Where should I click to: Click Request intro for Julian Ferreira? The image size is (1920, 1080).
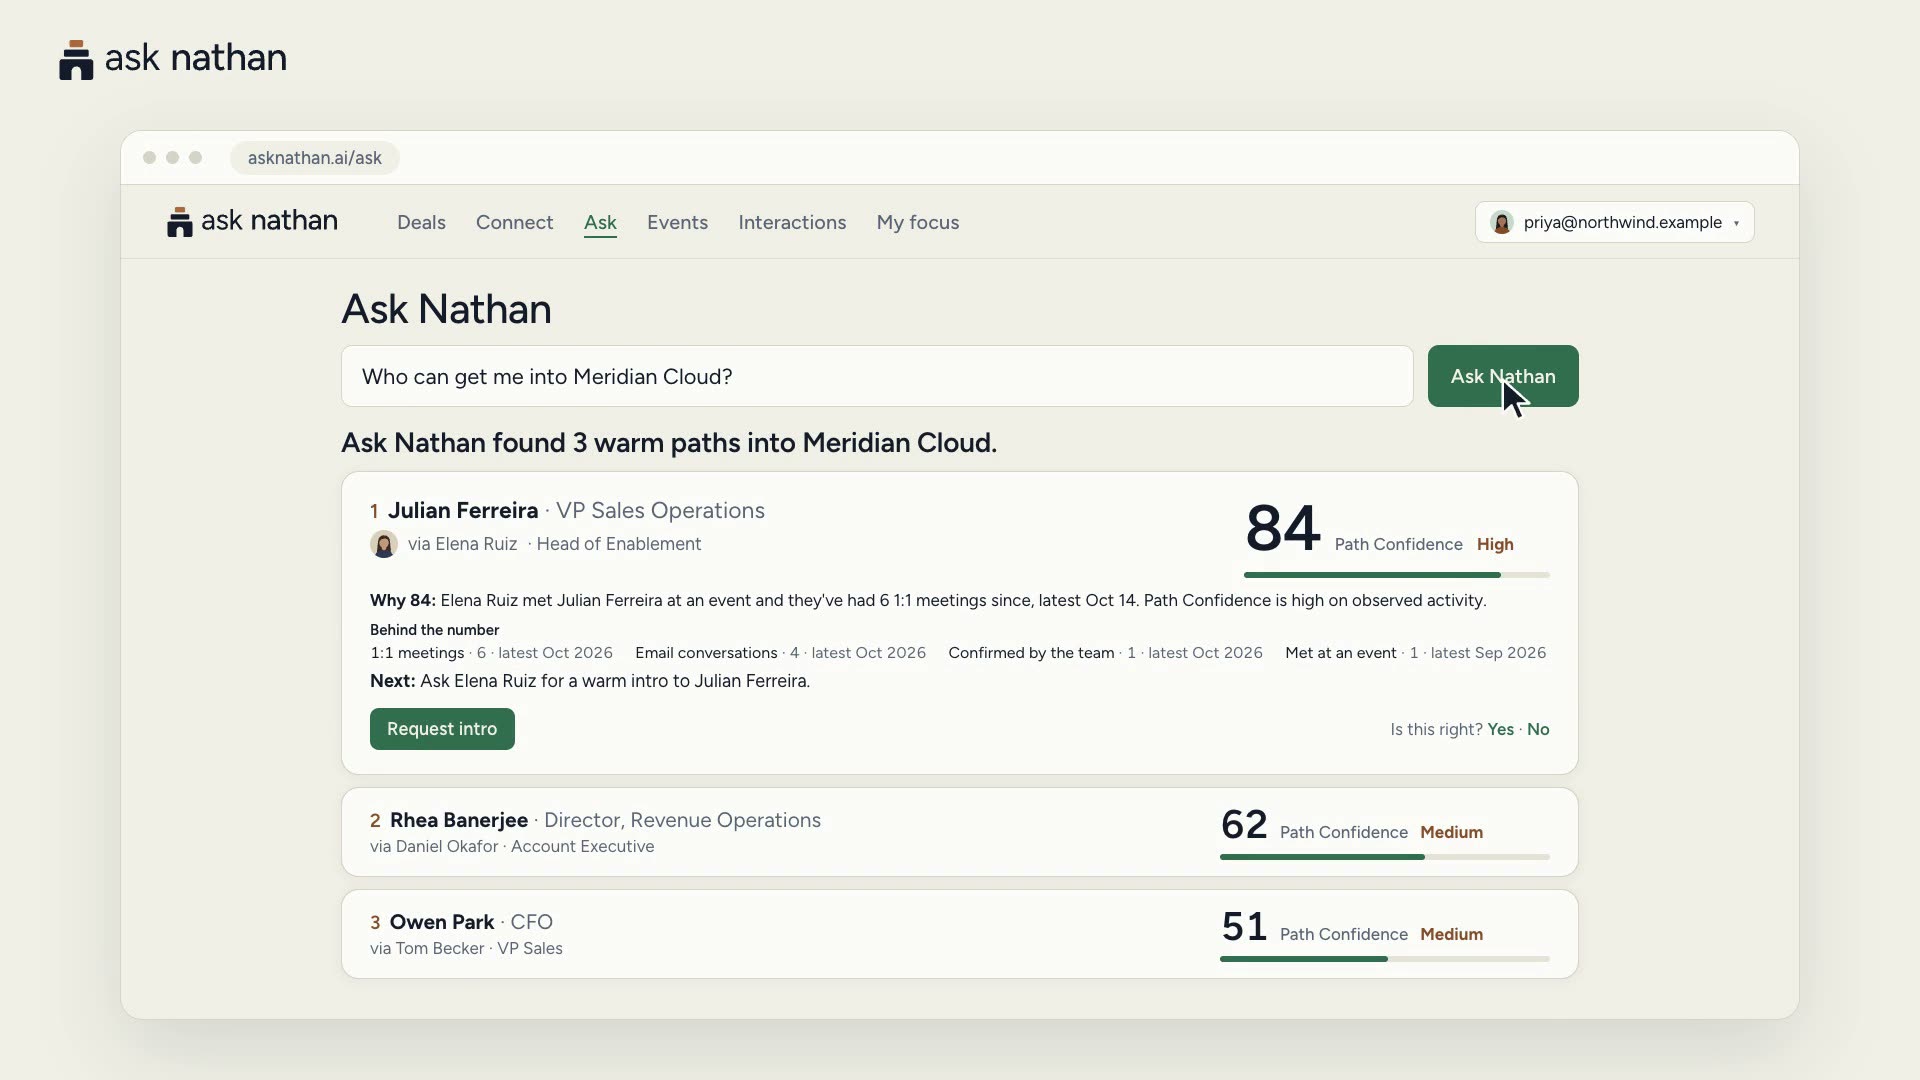[x=442, y=729]
